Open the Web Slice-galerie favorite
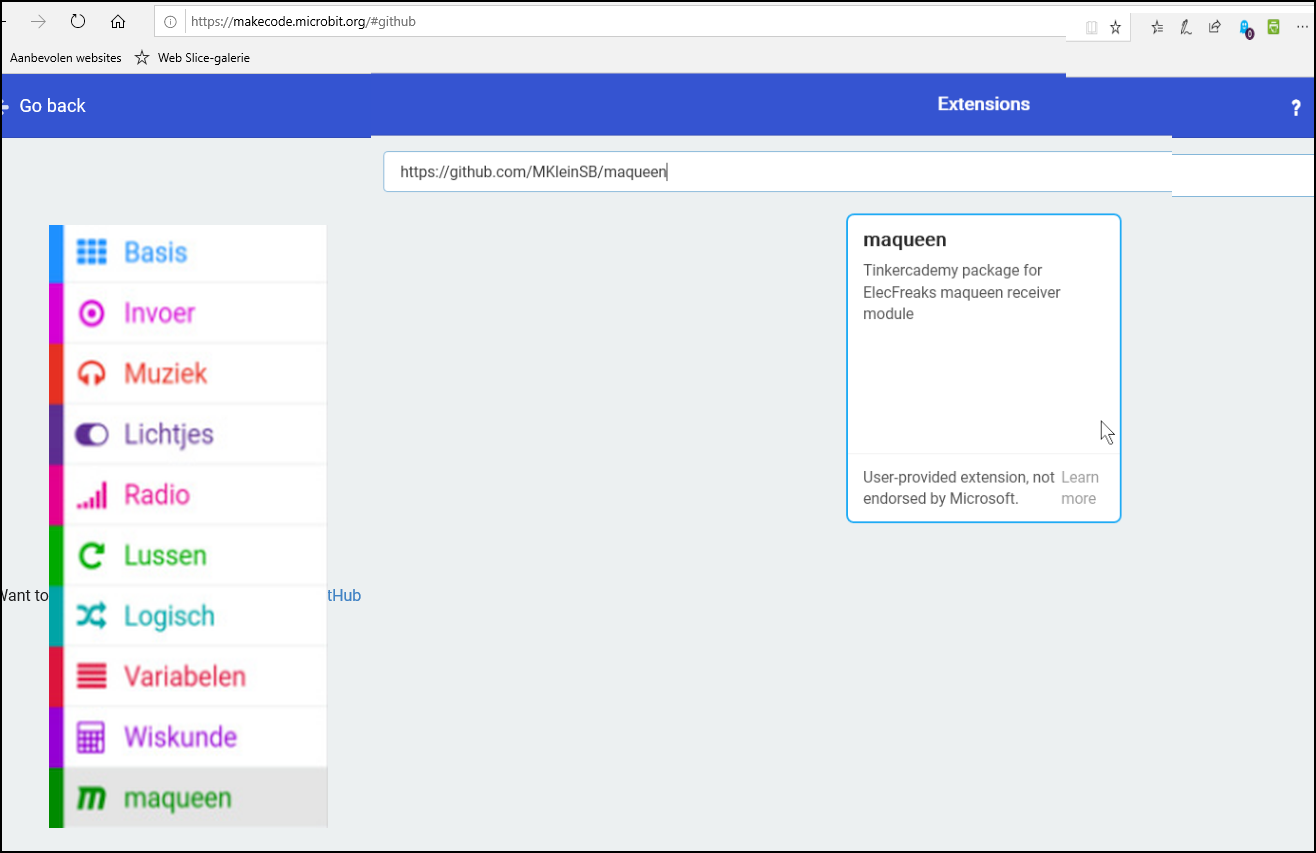Viewport: 1316px width, 853px height. click(193, 58)
